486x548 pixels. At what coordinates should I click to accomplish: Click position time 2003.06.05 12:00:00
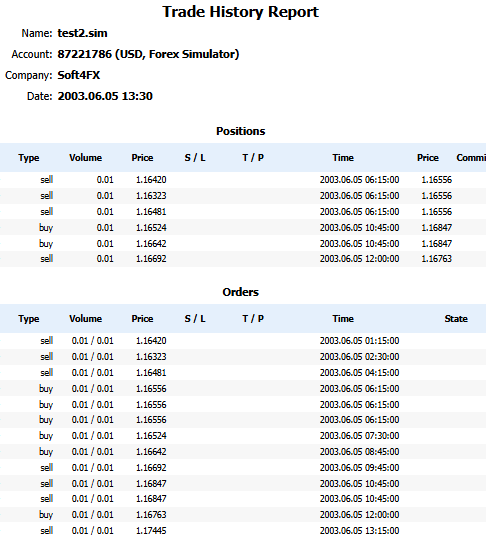tap(360, 259)
